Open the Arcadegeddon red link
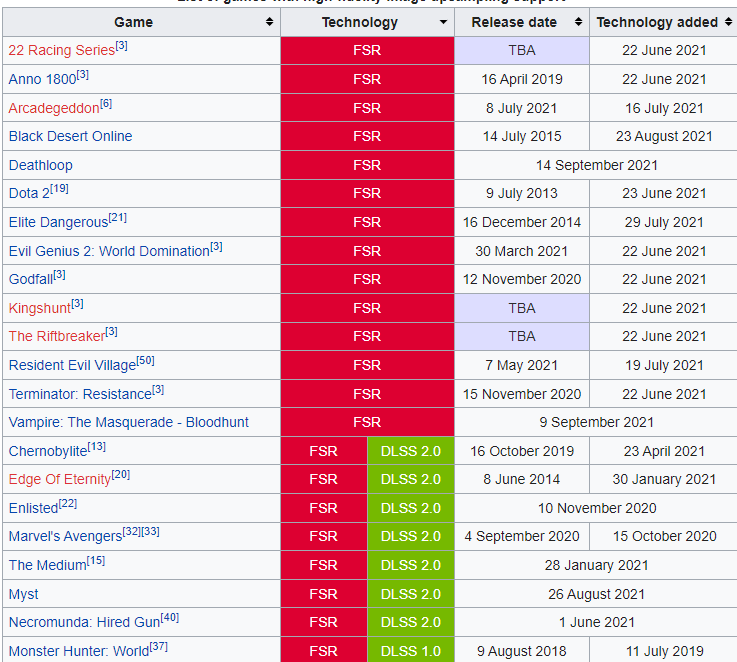The height and width of the screenshot is (662, 737). point(54,108)
